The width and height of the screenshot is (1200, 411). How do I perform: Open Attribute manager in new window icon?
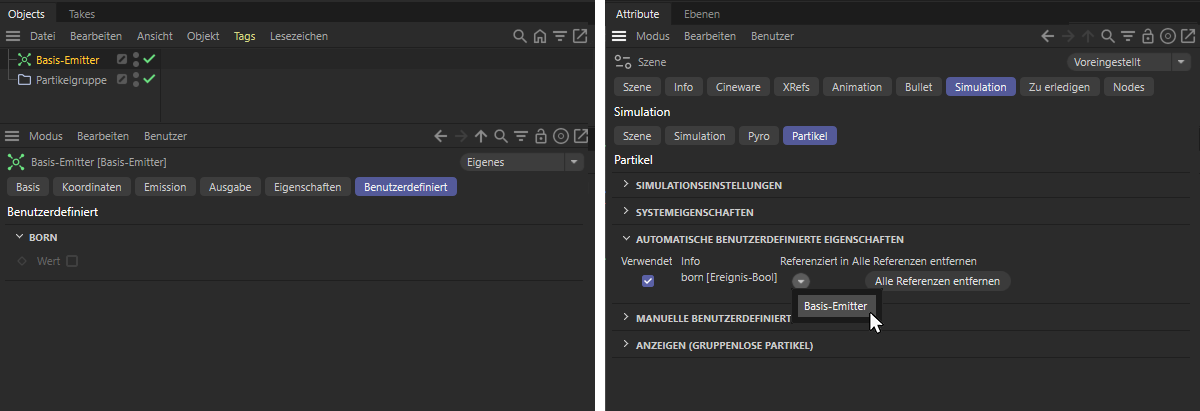(1188, 36)
